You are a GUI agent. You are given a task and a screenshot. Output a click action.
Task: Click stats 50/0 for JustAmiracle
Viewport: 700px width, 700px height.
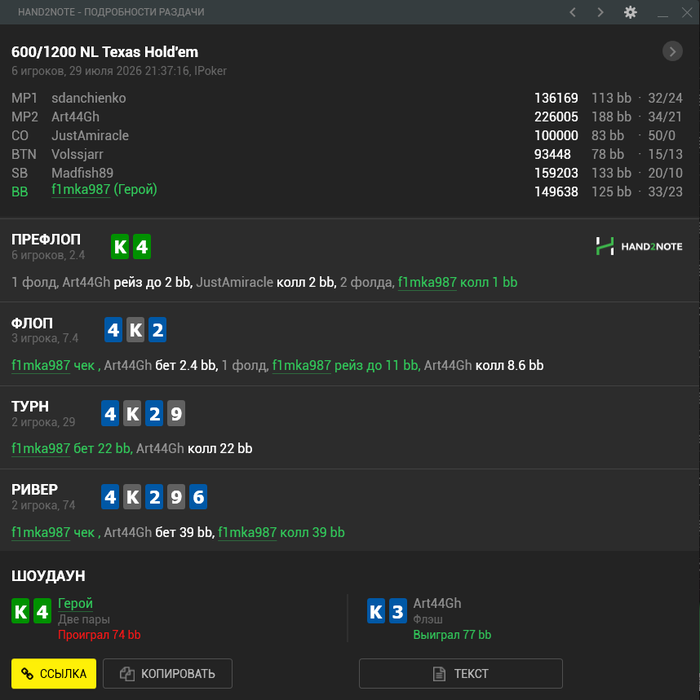[x=663, y=135]
